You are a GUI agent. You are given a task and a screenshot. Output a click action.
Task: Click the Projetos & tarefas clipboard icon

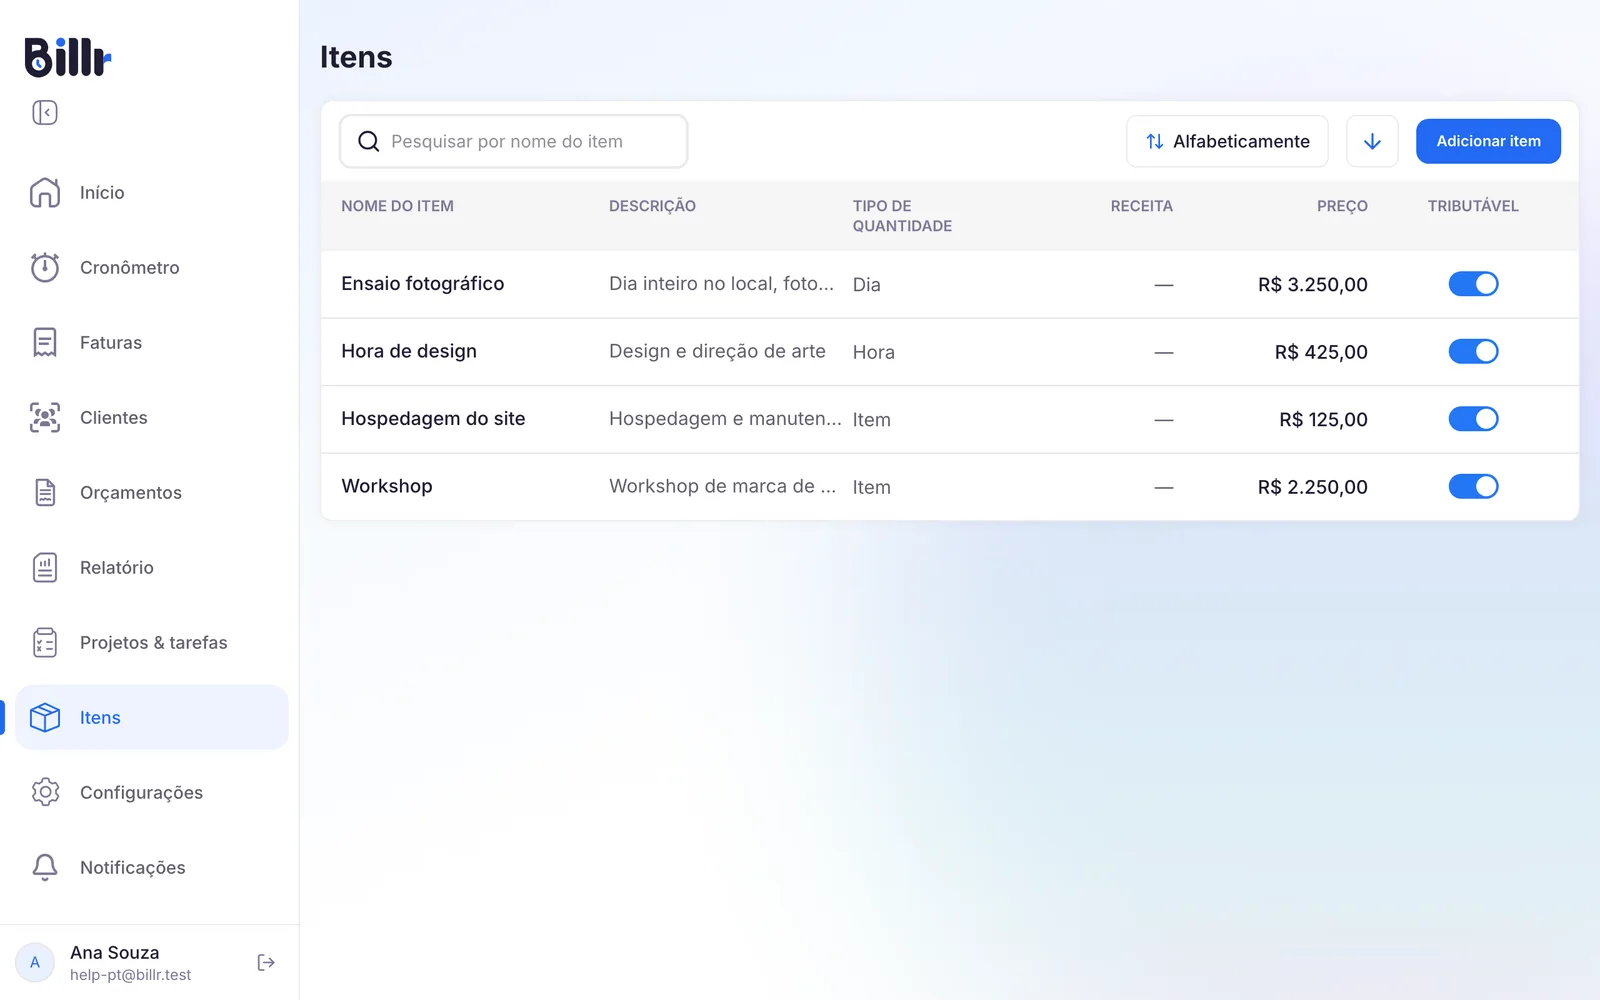coord(45,642)
